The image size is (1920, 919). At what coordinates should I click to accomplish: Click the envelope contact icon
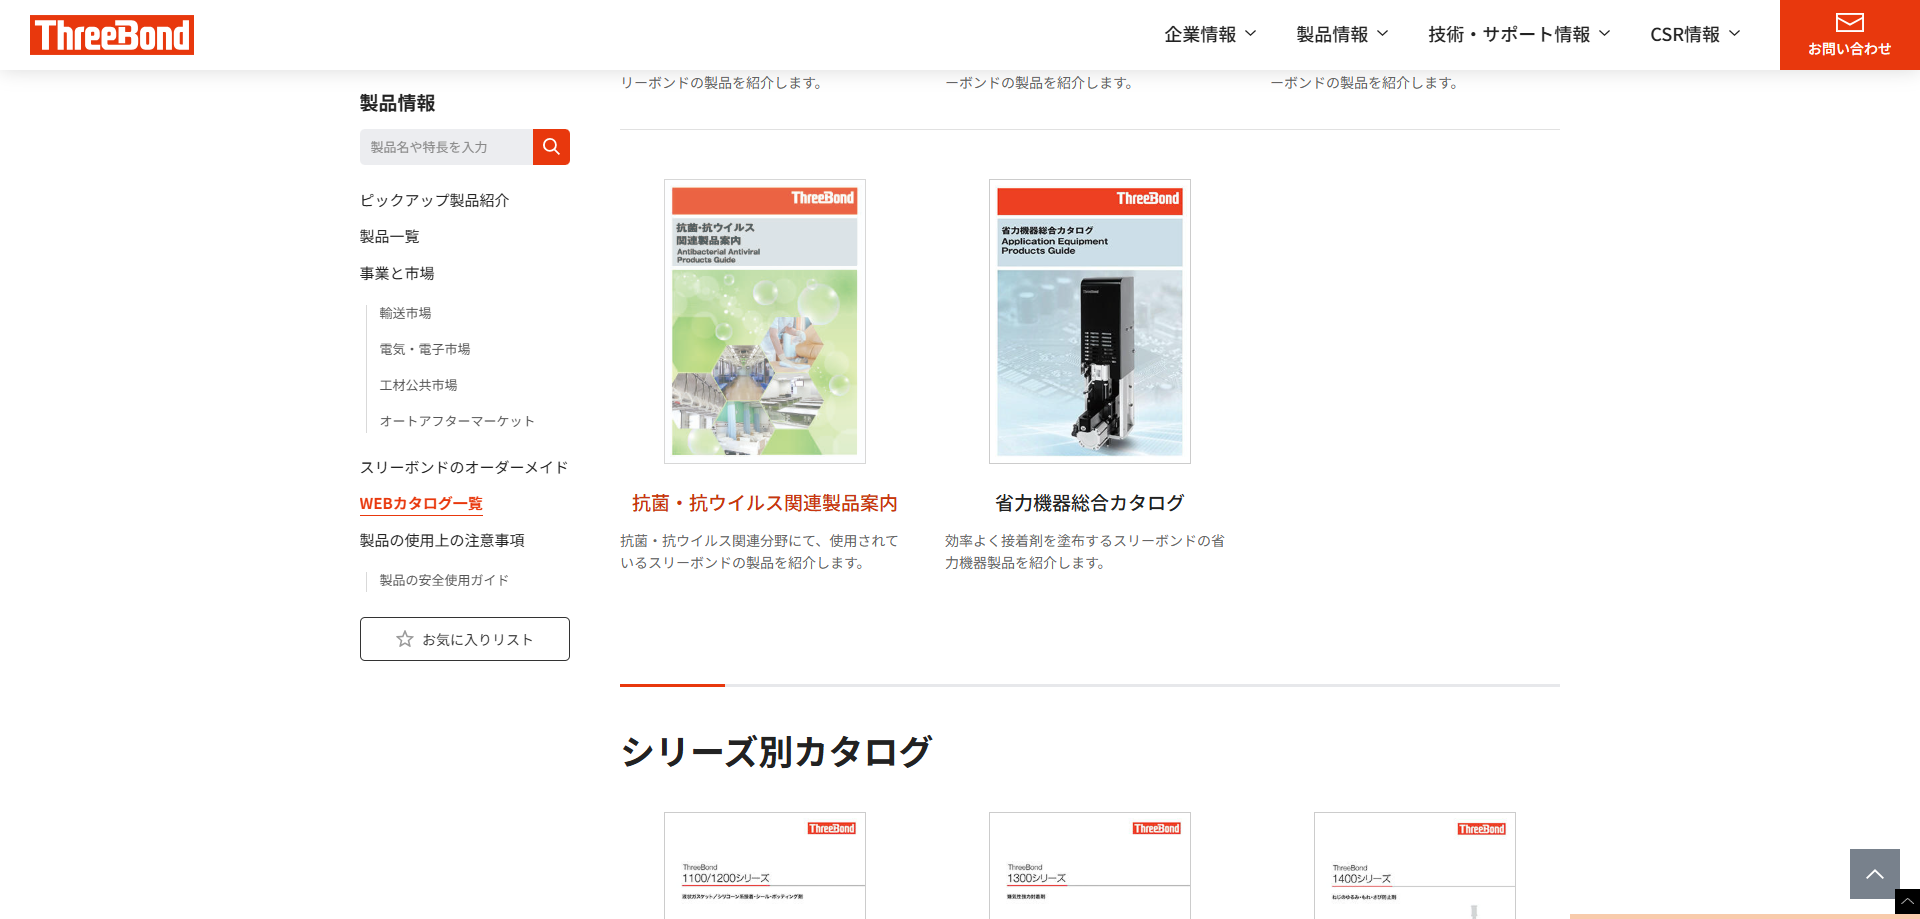pos(1849,23)
